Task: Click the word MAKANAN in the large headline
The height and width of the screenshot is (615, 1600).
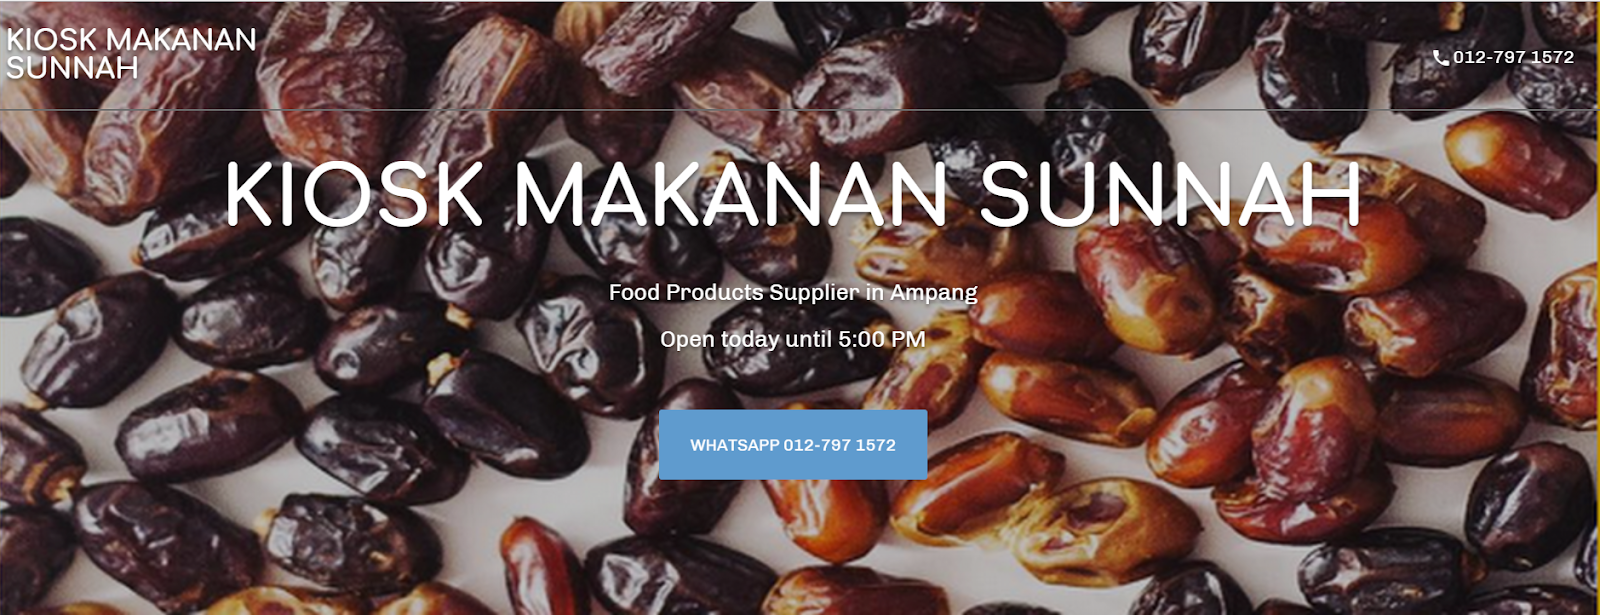Action: (x=730, y=193)
